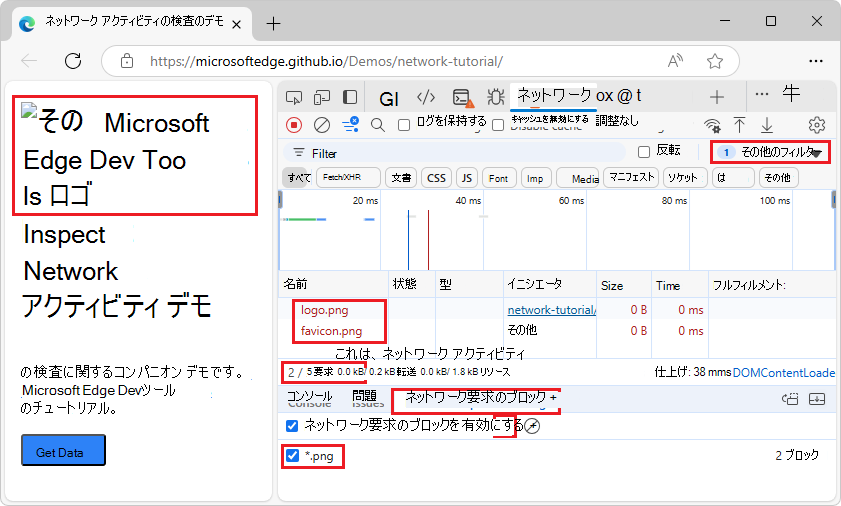Screen dimensions: 841x506
Task: Filter by その他 type requests
Action: click(778, 178)
